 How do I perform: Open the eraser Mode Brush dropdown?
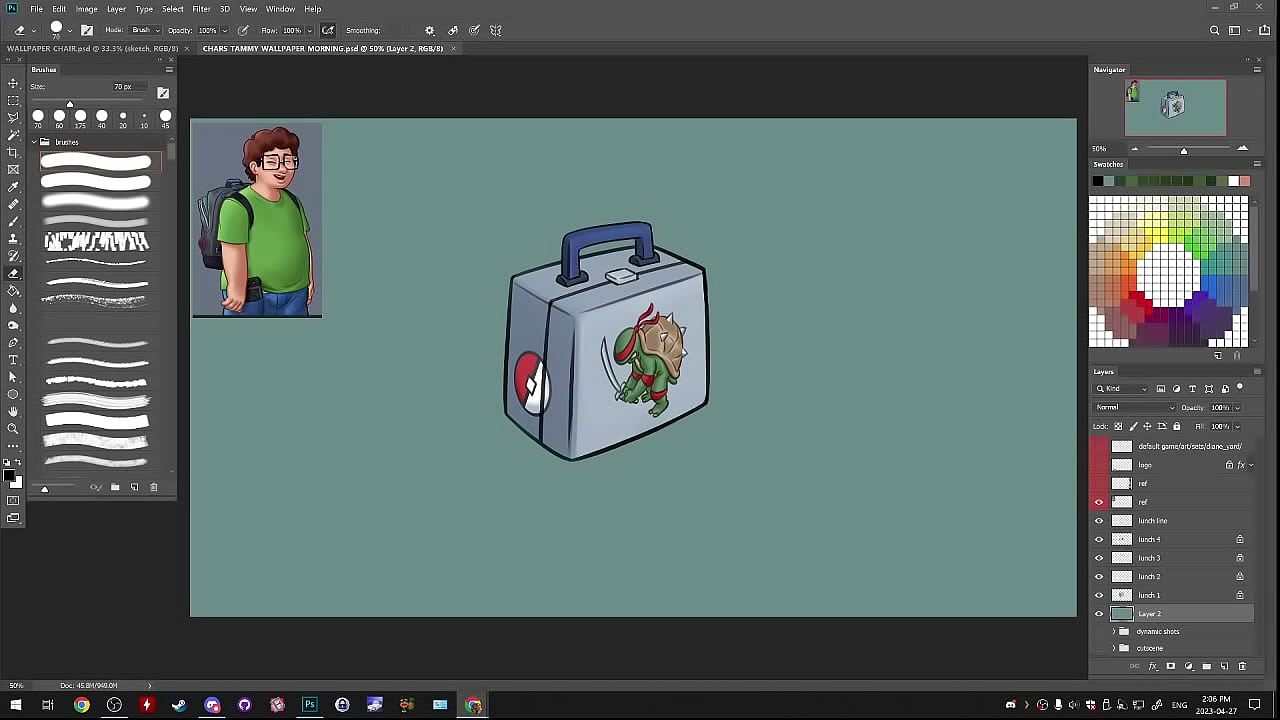click(x=145, y=30)
